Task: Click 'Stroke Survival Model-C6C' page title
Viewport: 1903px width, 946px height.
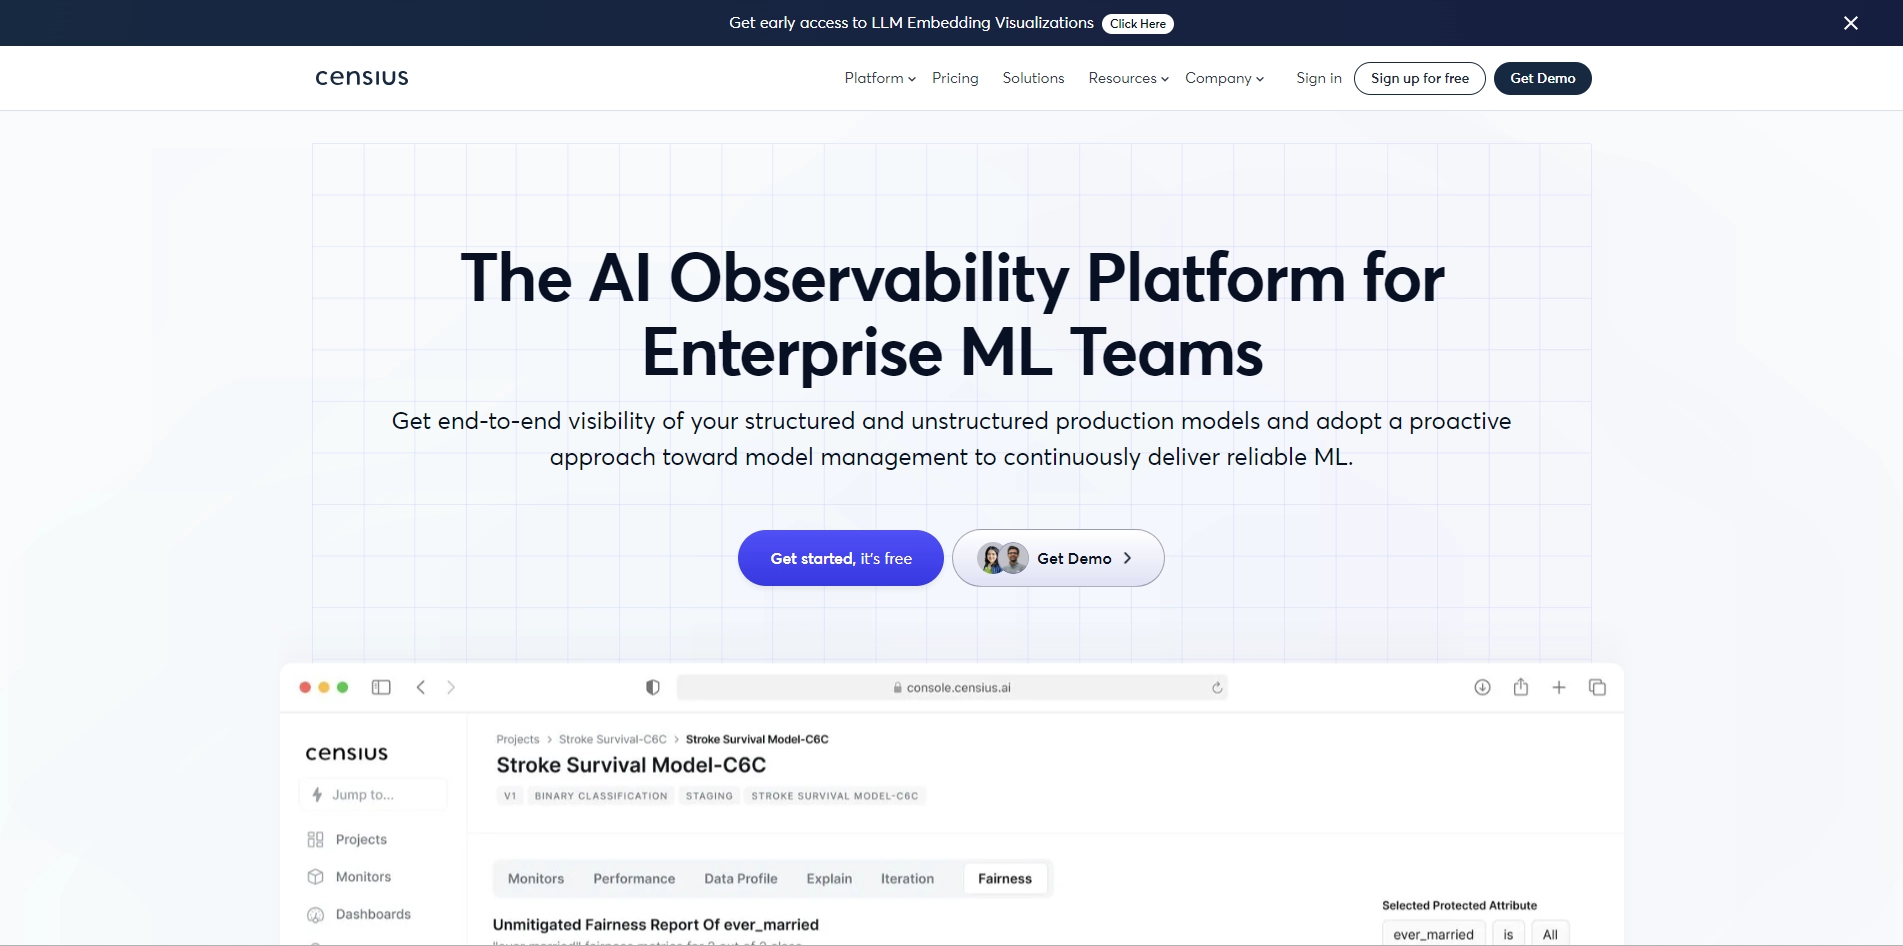Action: [x=631, y=765]
